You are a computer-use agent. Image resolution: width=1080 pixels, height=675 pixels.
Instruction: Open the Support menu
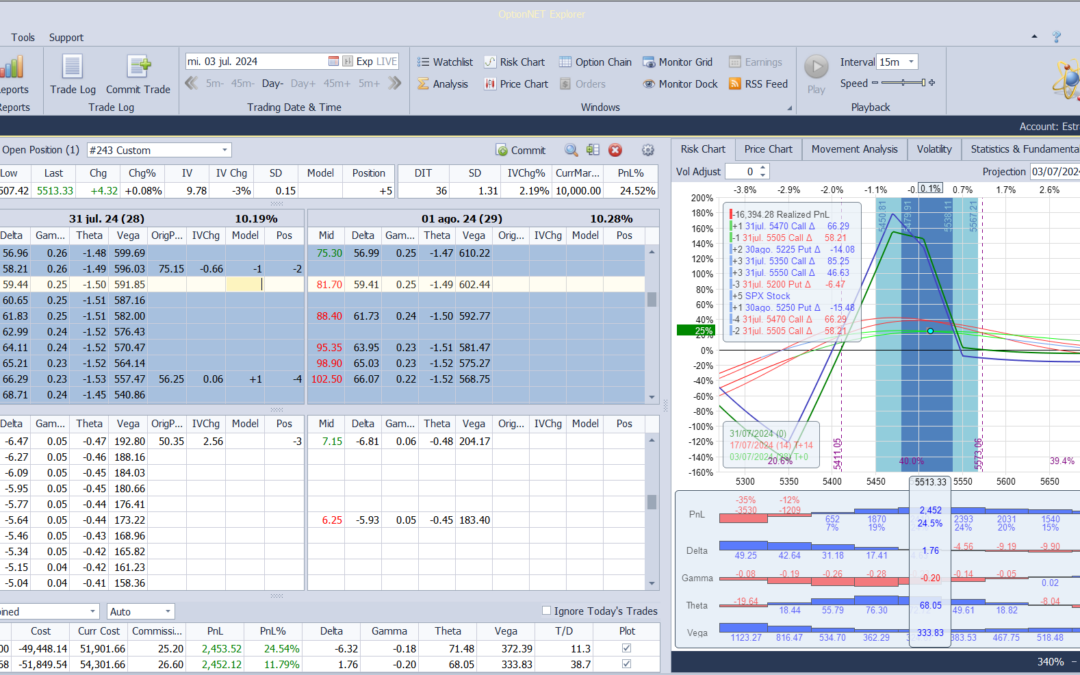66,37
